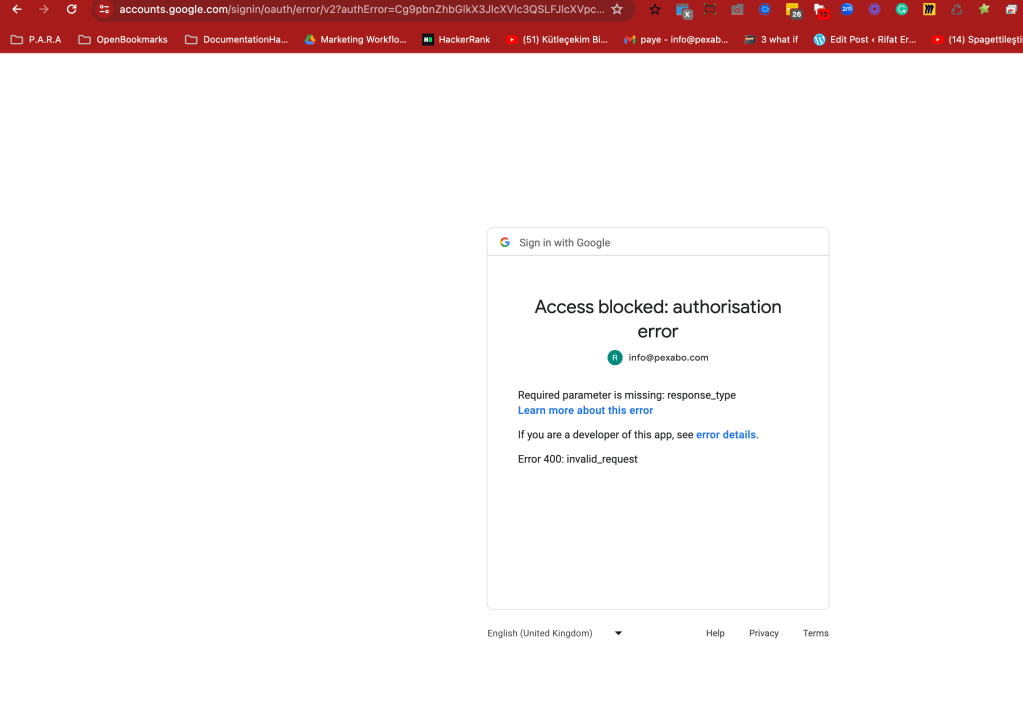Click the green R account avatar
The image size is (1023, 703).
click(x=615, y=357)
